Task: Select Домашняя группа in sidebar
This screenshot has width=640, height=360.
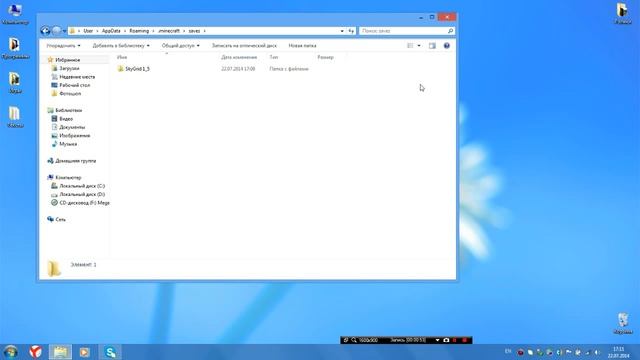Action: pos(76,161)
